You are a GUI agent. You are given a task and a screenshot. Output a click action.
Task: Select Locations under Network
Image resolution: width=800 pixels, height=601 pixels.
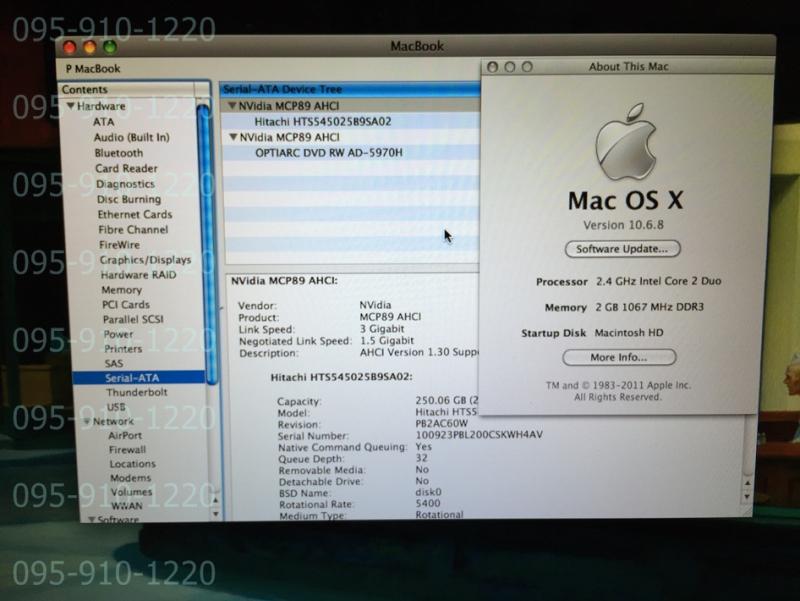(x=133, y=464)
